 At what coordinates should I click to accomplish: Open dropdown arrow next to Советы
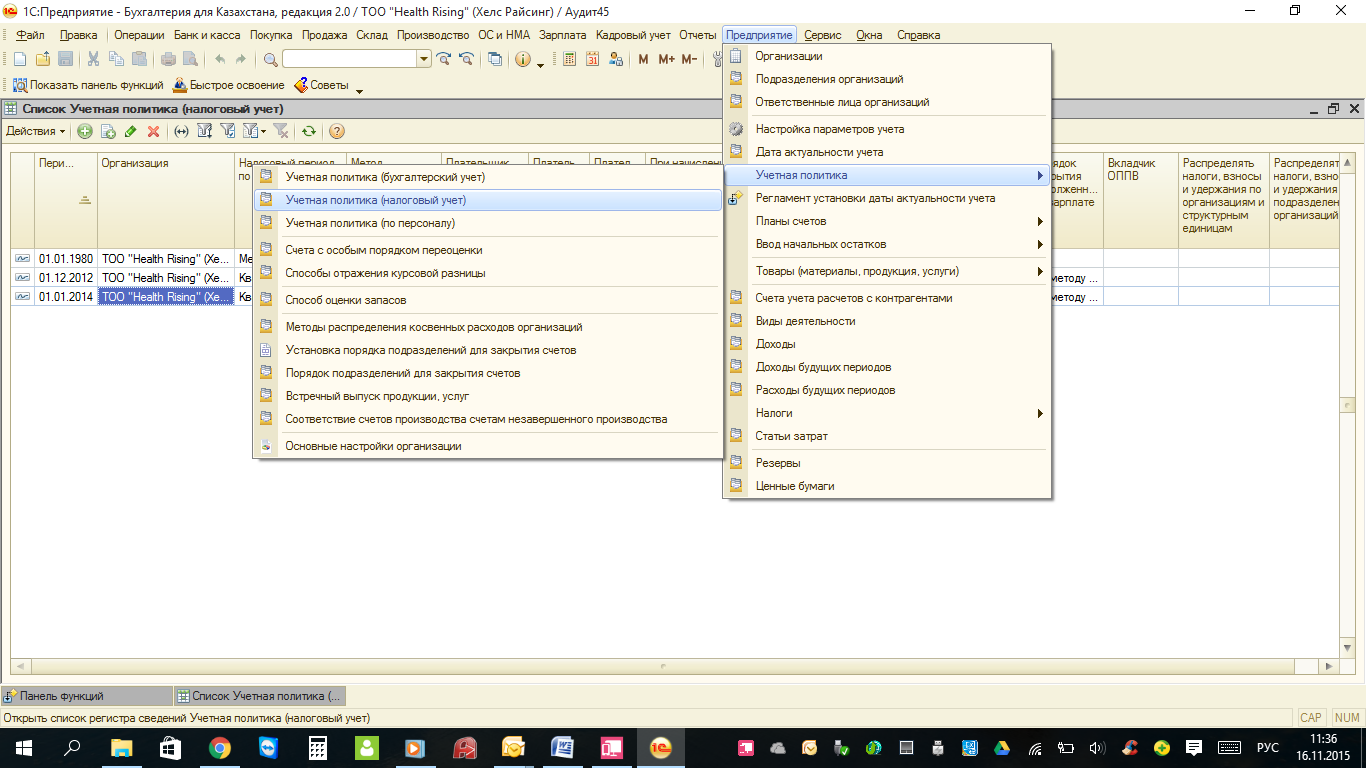click(359, 90)
